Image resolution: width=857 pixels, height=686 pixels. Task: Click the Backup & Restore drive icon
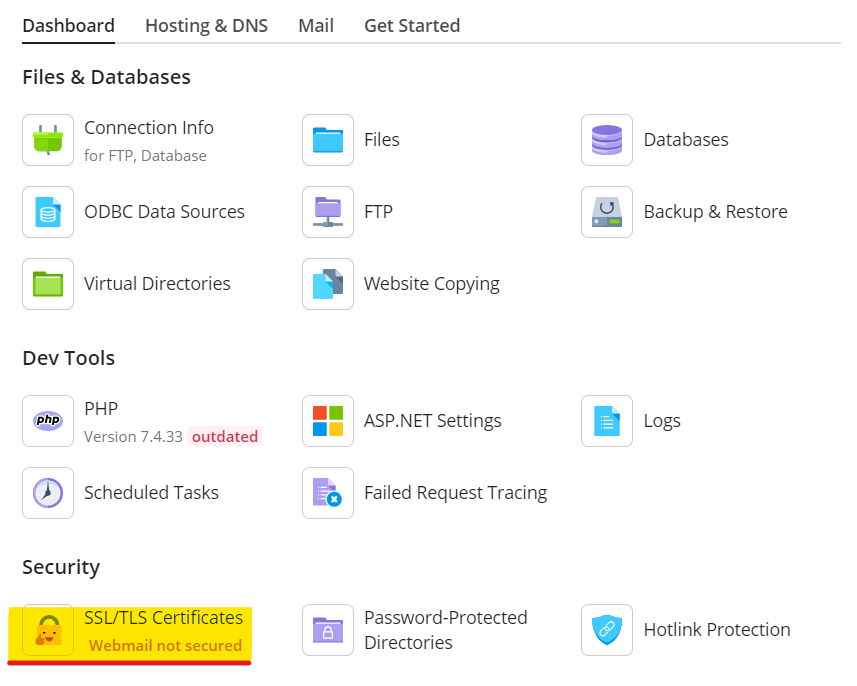(607, 212)
